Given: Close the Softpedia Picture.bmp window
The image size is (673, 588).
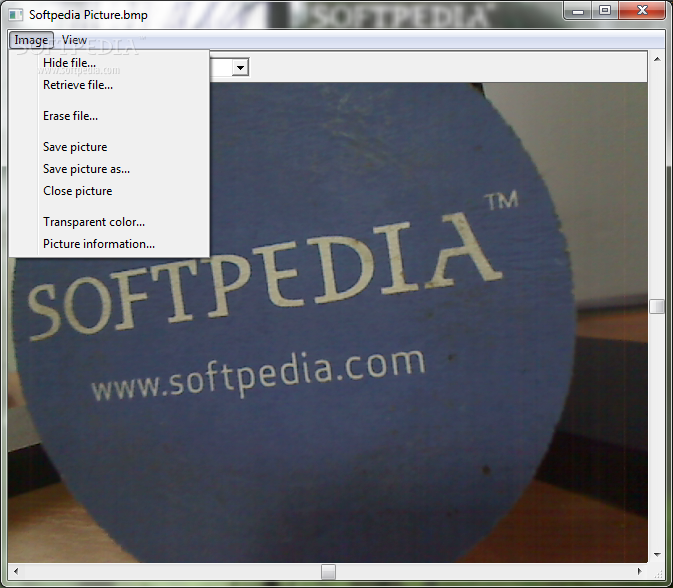Looking at the screenshot, I should [x=642, y=11].
